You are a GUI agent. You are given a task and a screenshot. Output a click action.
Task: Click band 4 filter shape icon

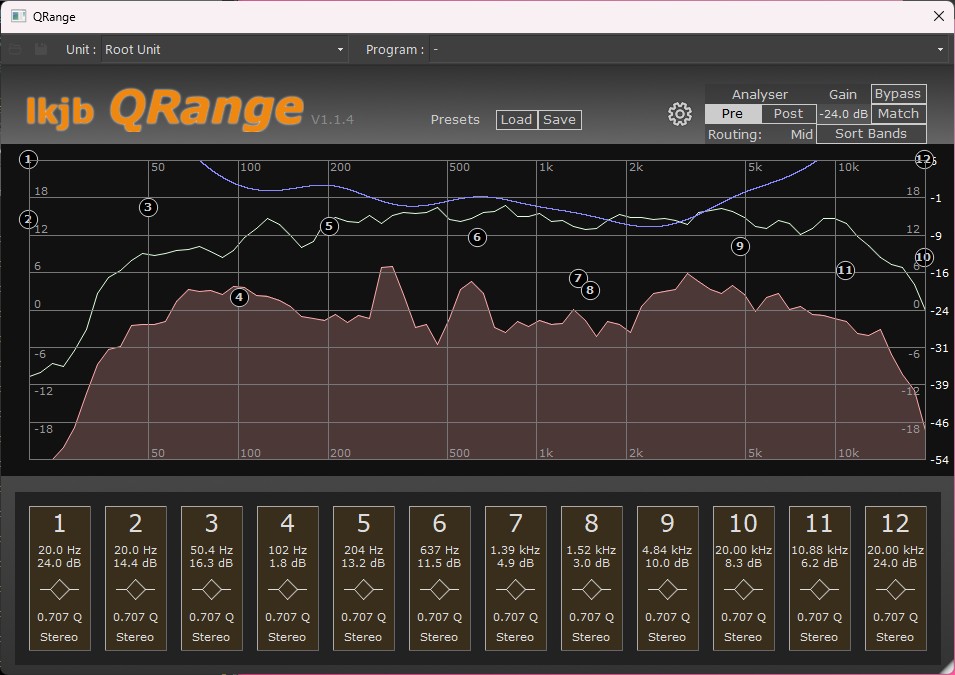(x=287, y=588)
